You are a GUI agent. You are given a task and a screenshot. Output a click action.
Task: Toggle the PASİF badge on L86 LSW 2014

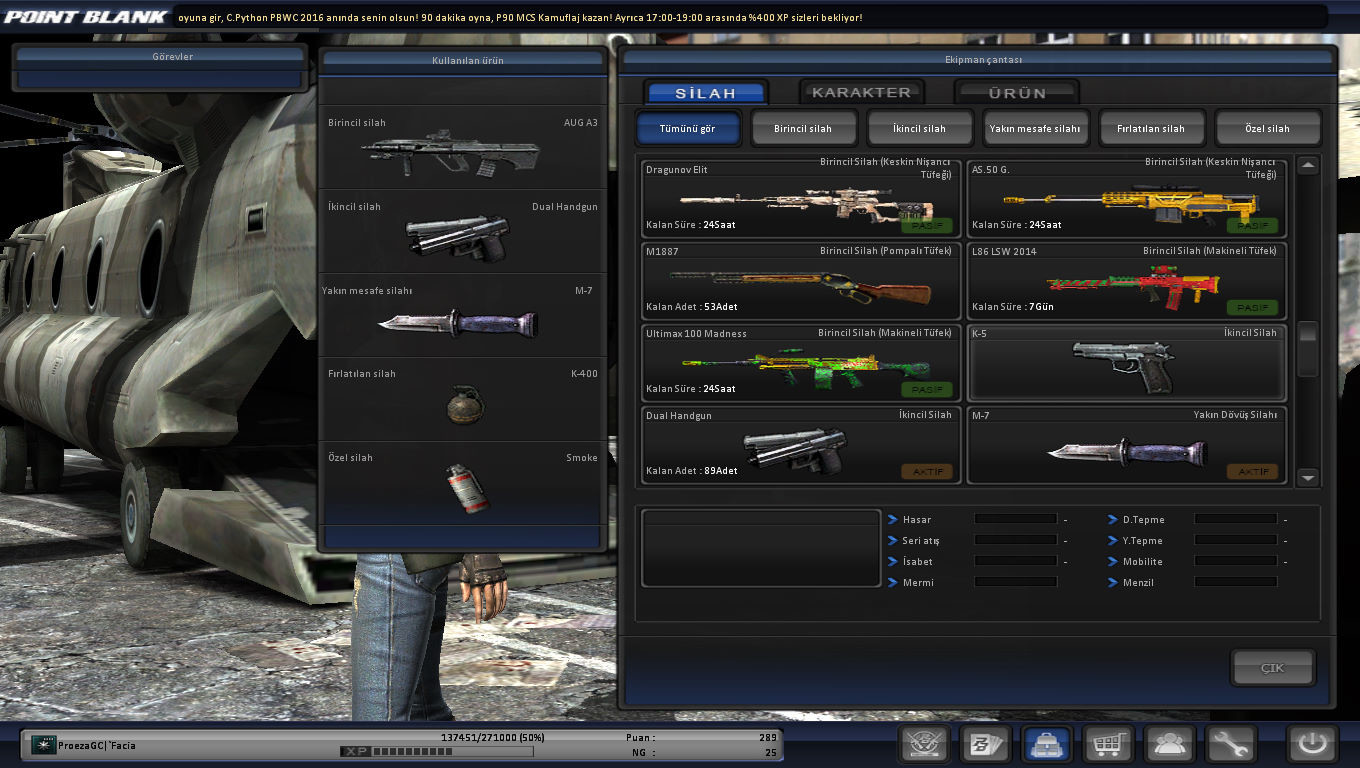coord(1252,307)
